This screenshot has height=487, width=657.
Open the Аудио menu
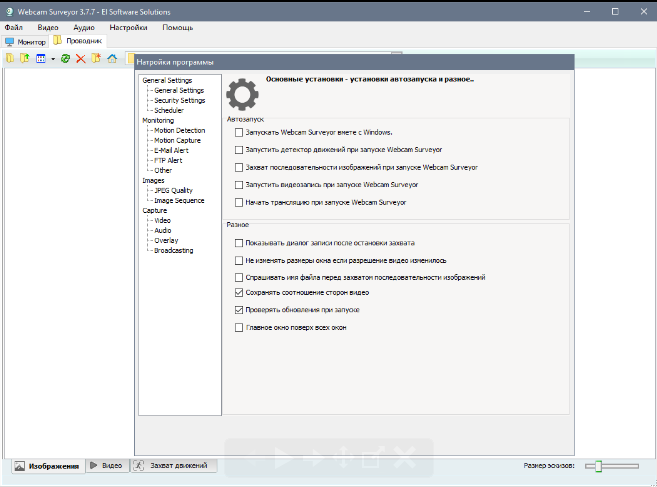click(x=84, y=28)
